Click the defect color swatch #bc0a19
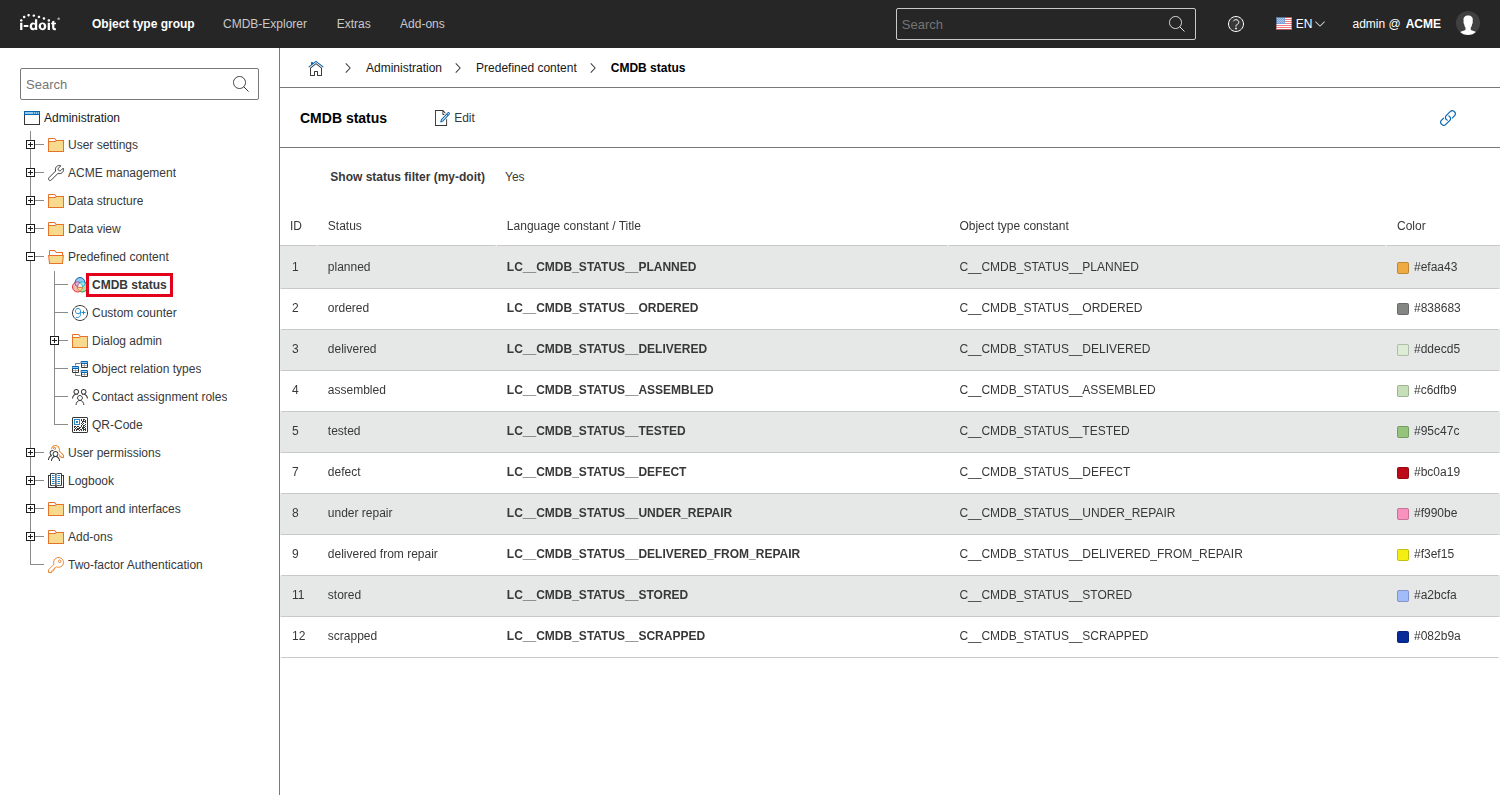 coord(1403,472)
